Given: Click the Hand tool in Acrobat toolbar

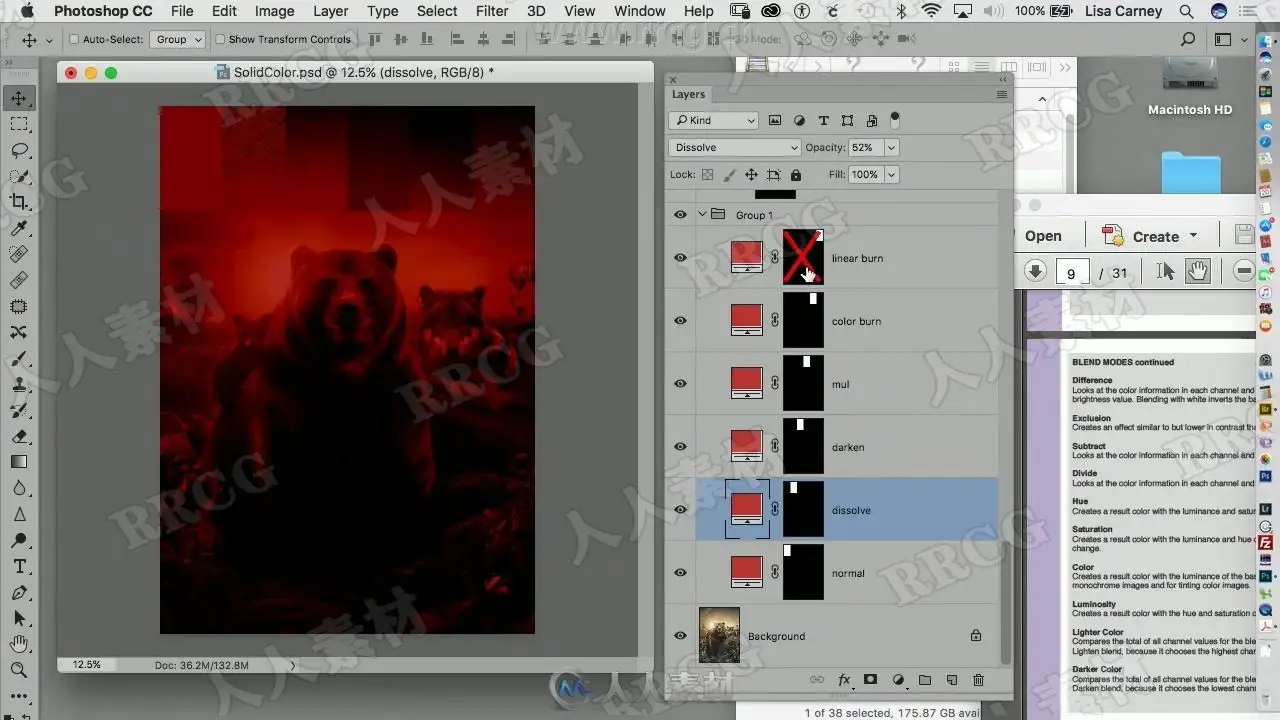Looking at the screenshot, I should pyautogui.click(x=1198, y=271).
